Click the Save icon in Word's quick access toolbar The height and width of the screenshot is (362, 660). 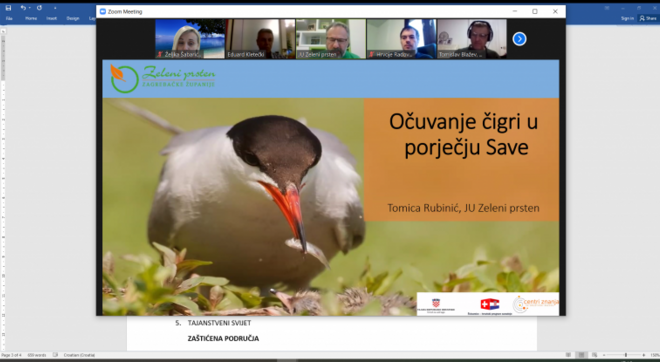(8, 8)
